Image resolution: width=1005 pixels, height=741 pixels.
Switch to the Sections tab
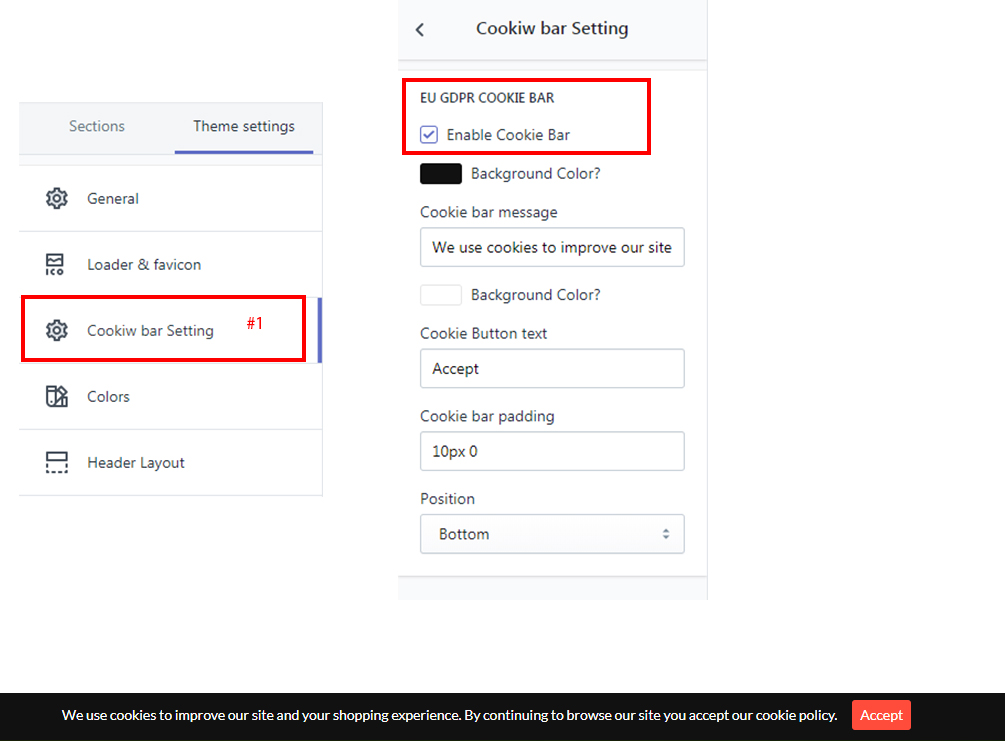97,126
